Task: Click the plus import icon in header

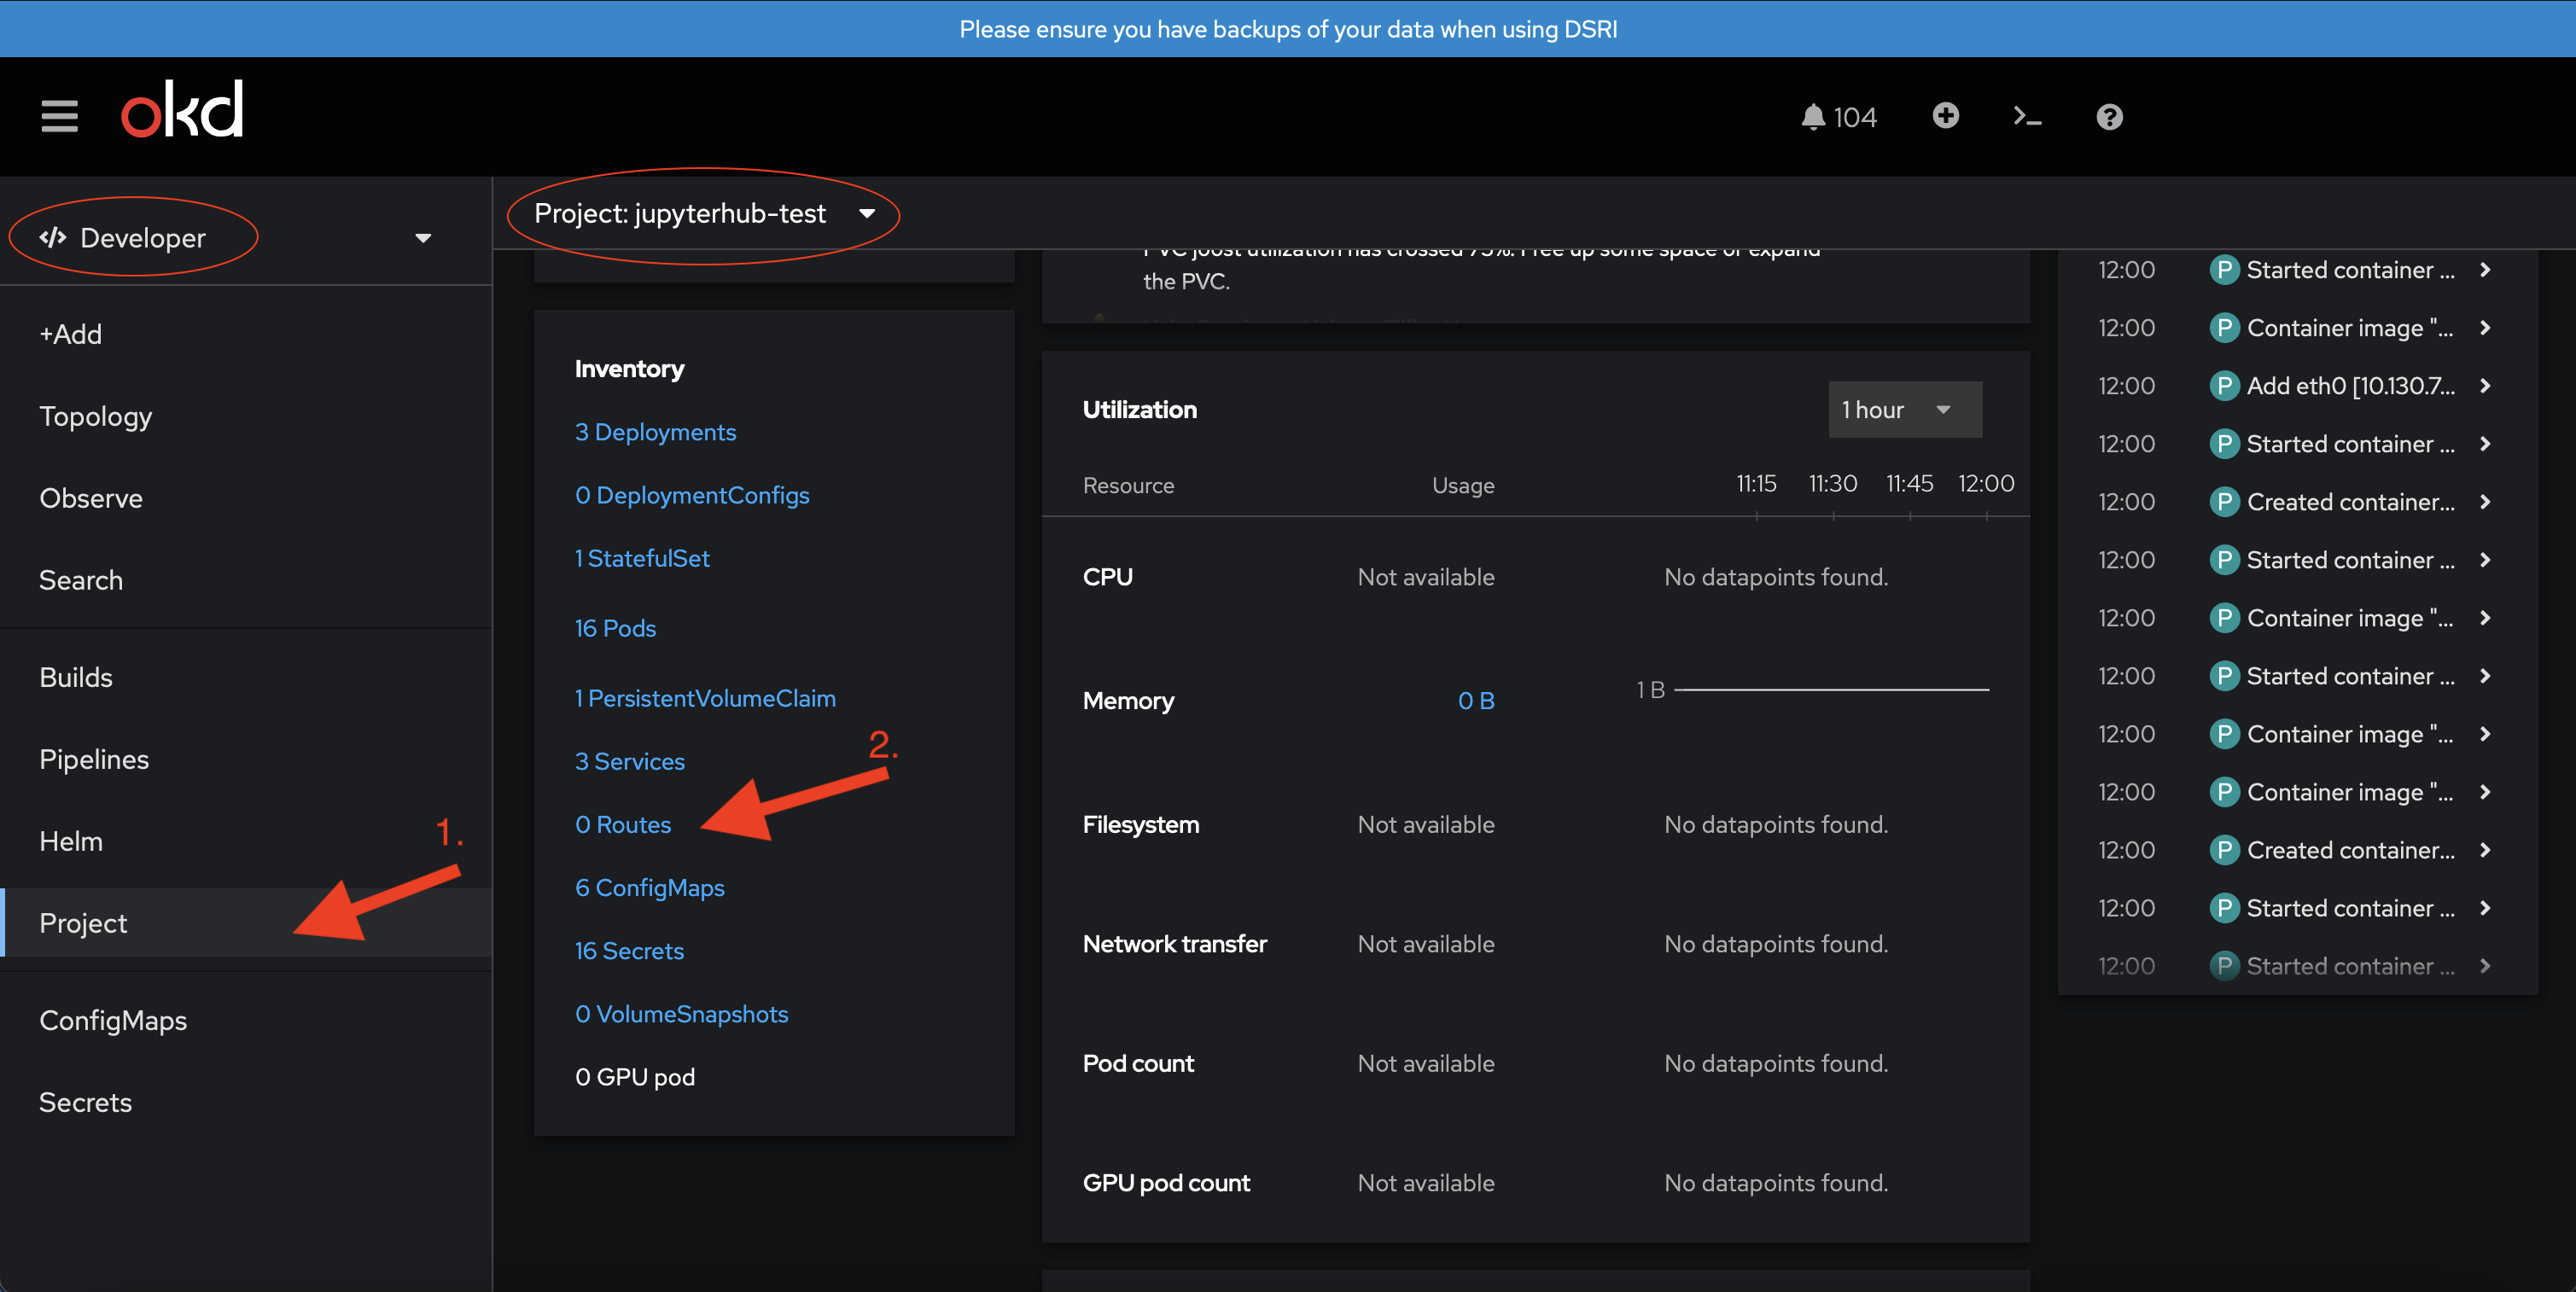Action: click(x=1945, y=116)
